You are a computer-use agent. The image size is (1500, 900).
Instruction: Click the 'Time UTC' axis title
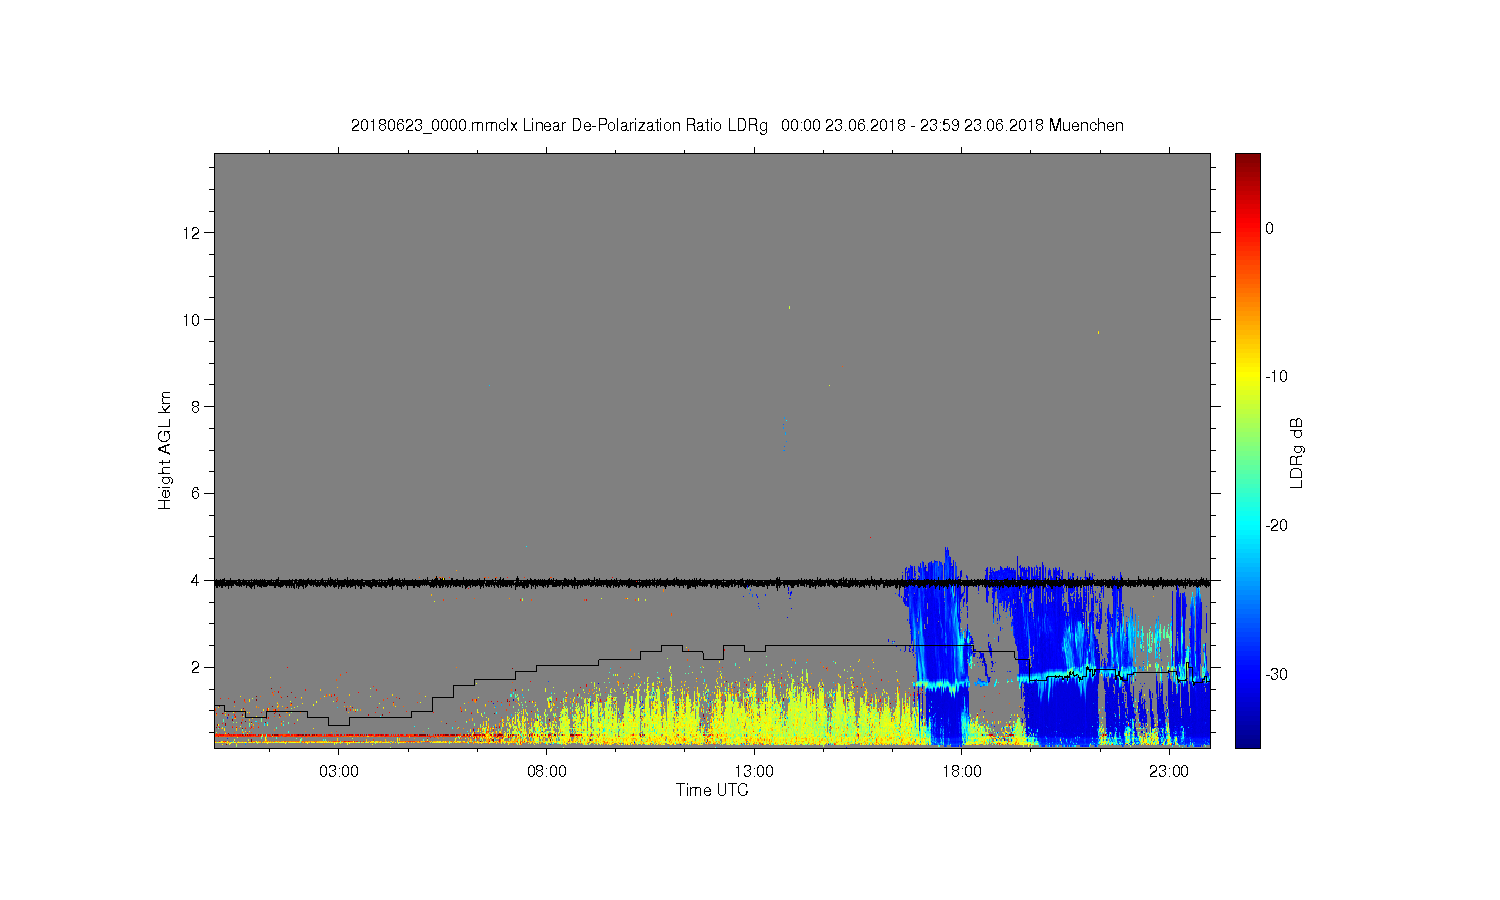(x=712, y=790)
